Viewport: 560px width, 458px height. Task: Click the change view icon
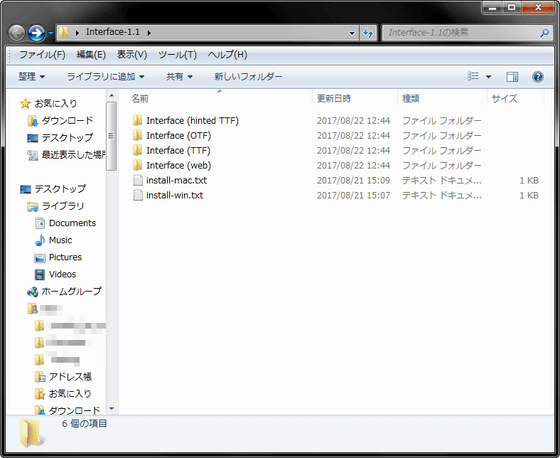tap(473, 76)
